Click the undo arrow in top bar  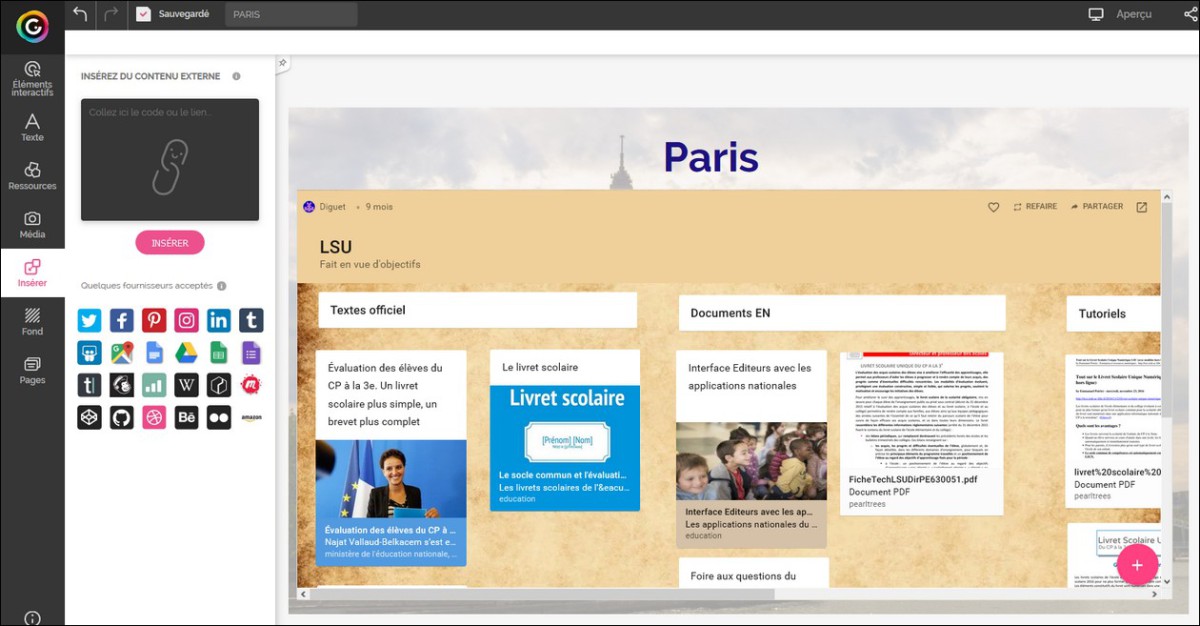(81, 14)
